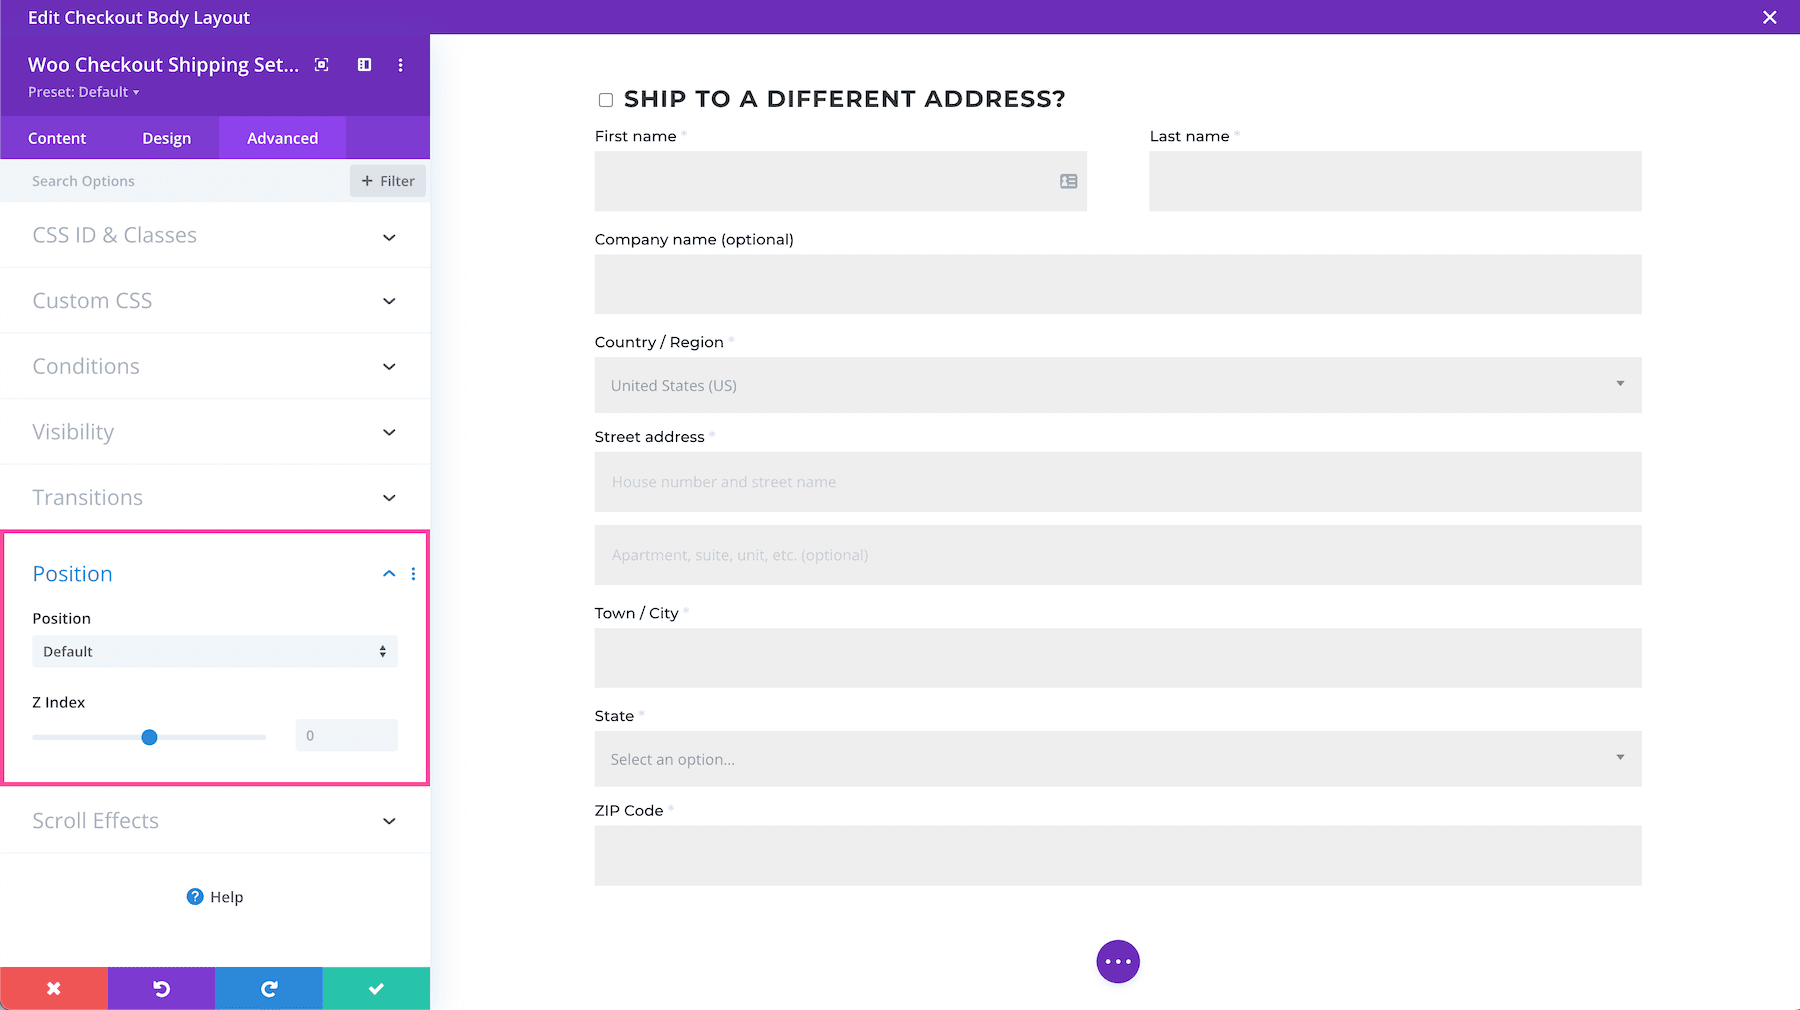The width and height of the screenshot is (1800, 1010).
Task: Enter fullscreen mode for the settings modal
Action: pyautogui.click(x=320, y=64)
